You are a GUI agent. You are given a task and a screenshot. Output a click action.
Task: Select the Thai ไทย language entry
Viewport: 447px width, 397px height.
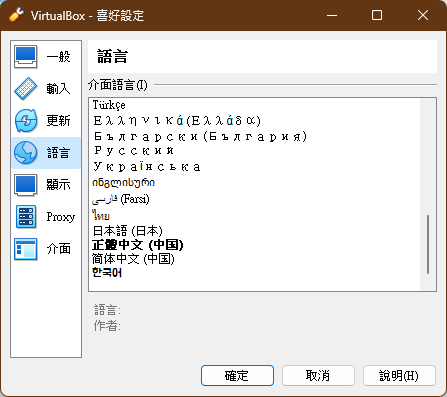coord(101,215)
